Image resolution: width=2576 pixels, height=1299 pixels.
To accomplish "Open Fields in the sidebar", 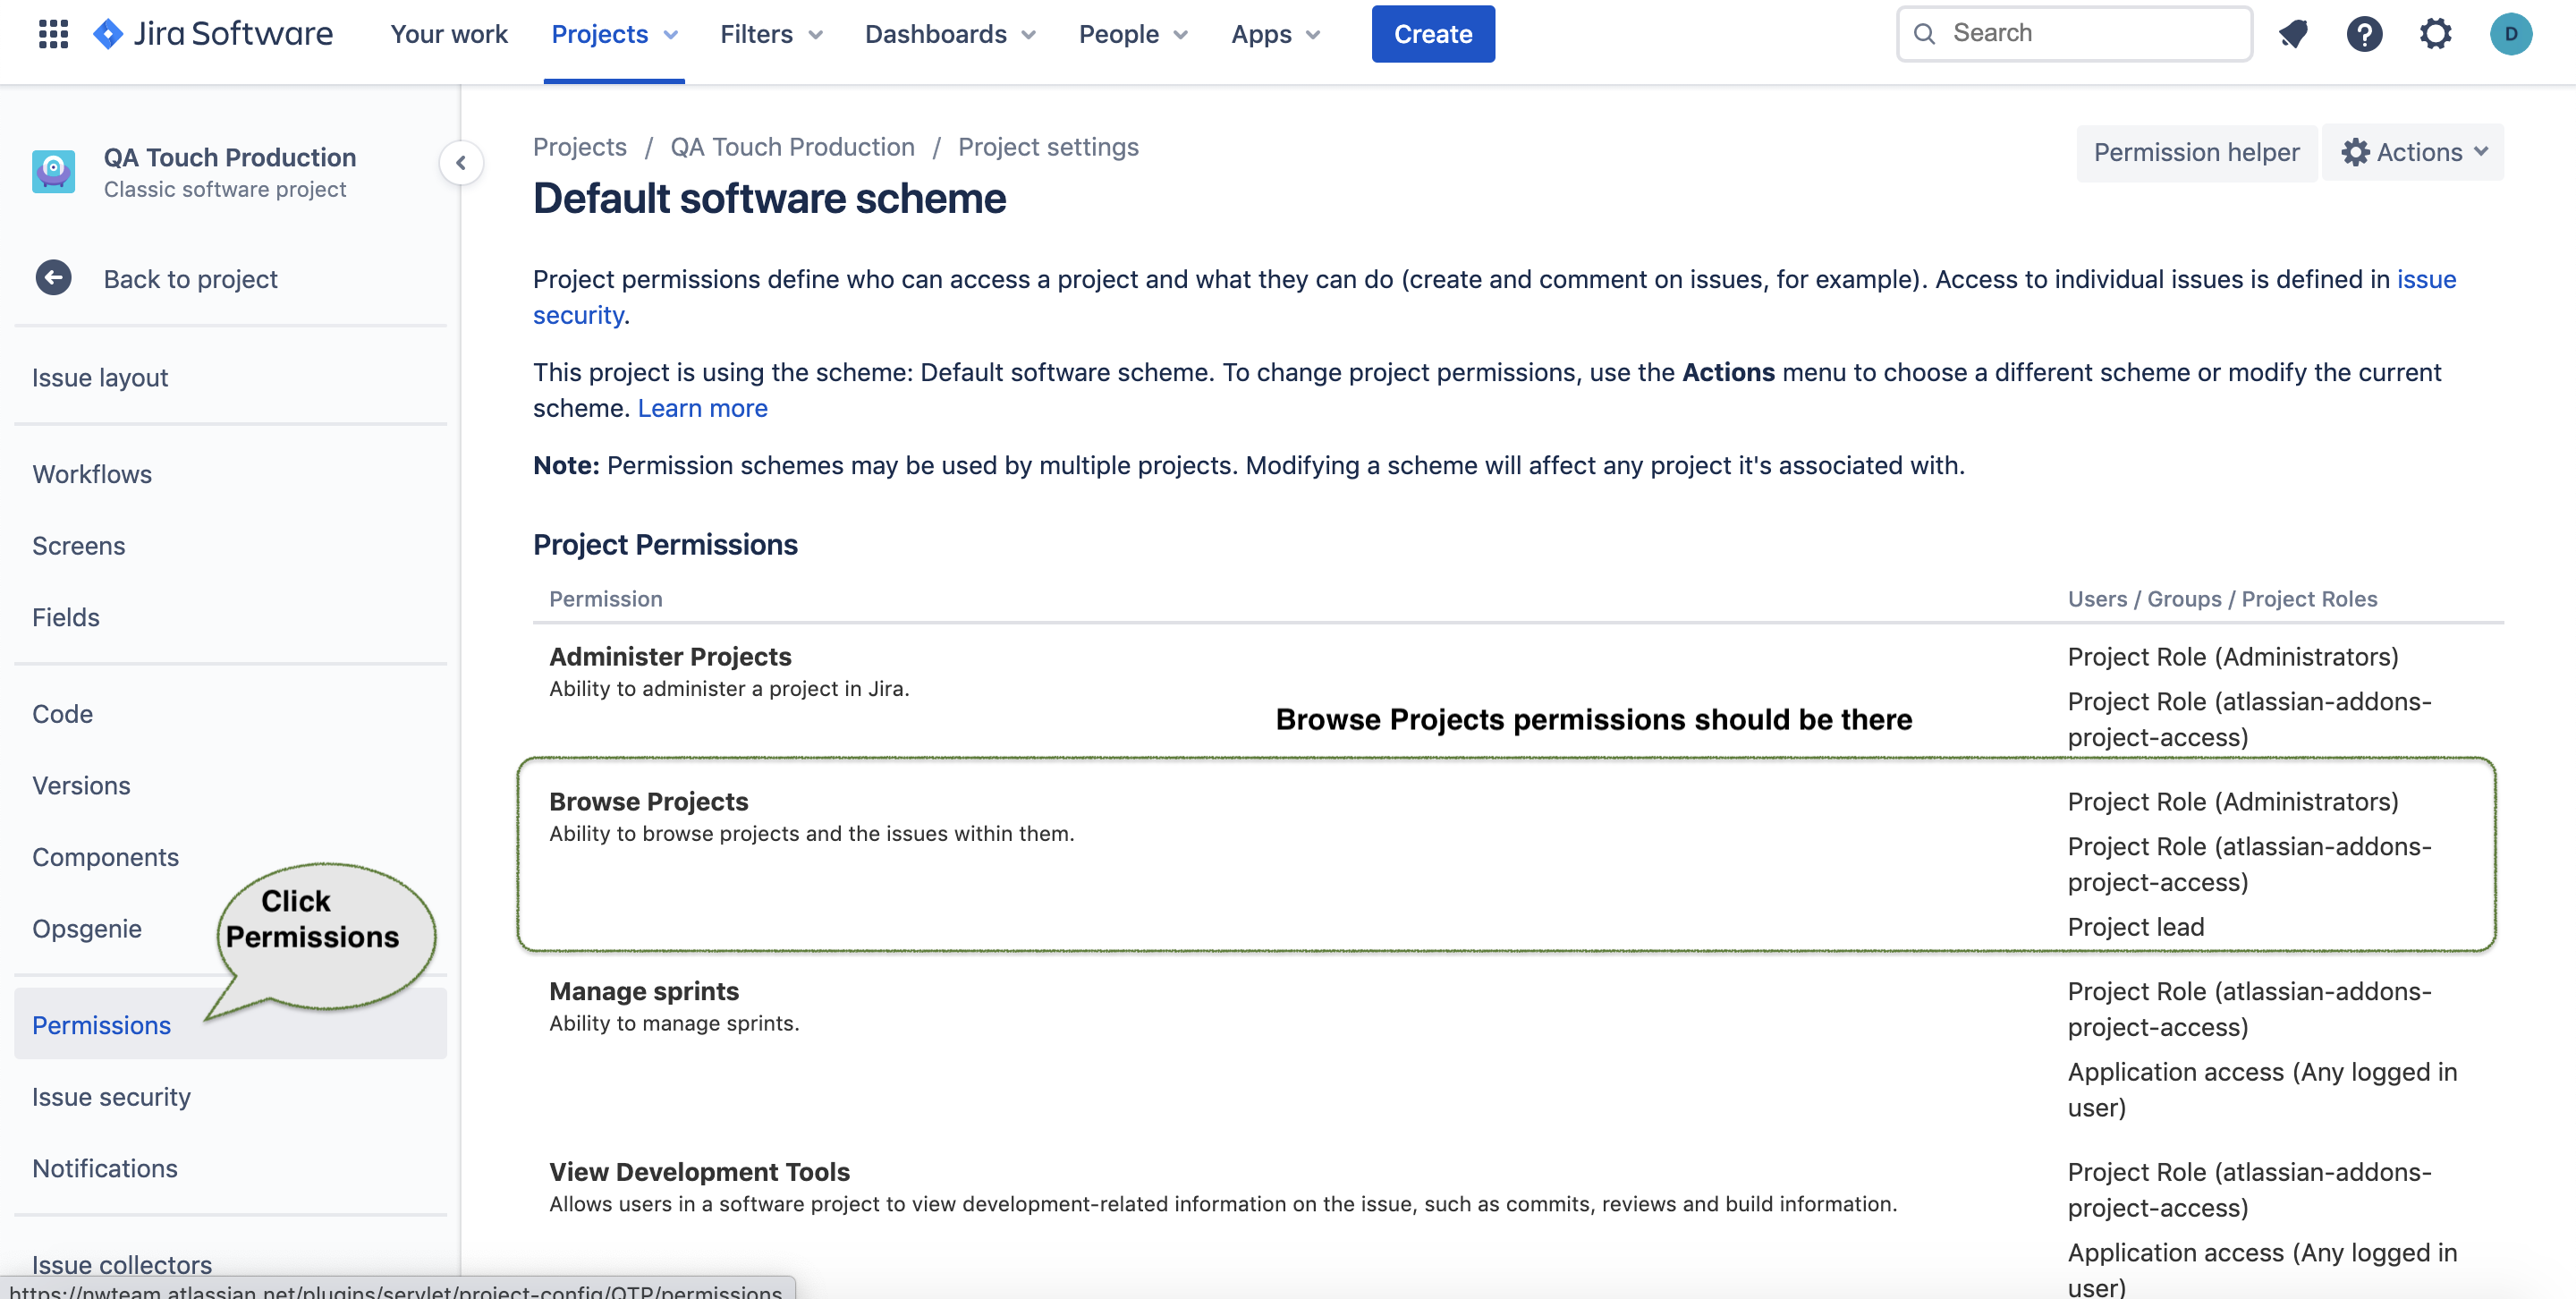I will pyautogui.click(x=66, y=617).
